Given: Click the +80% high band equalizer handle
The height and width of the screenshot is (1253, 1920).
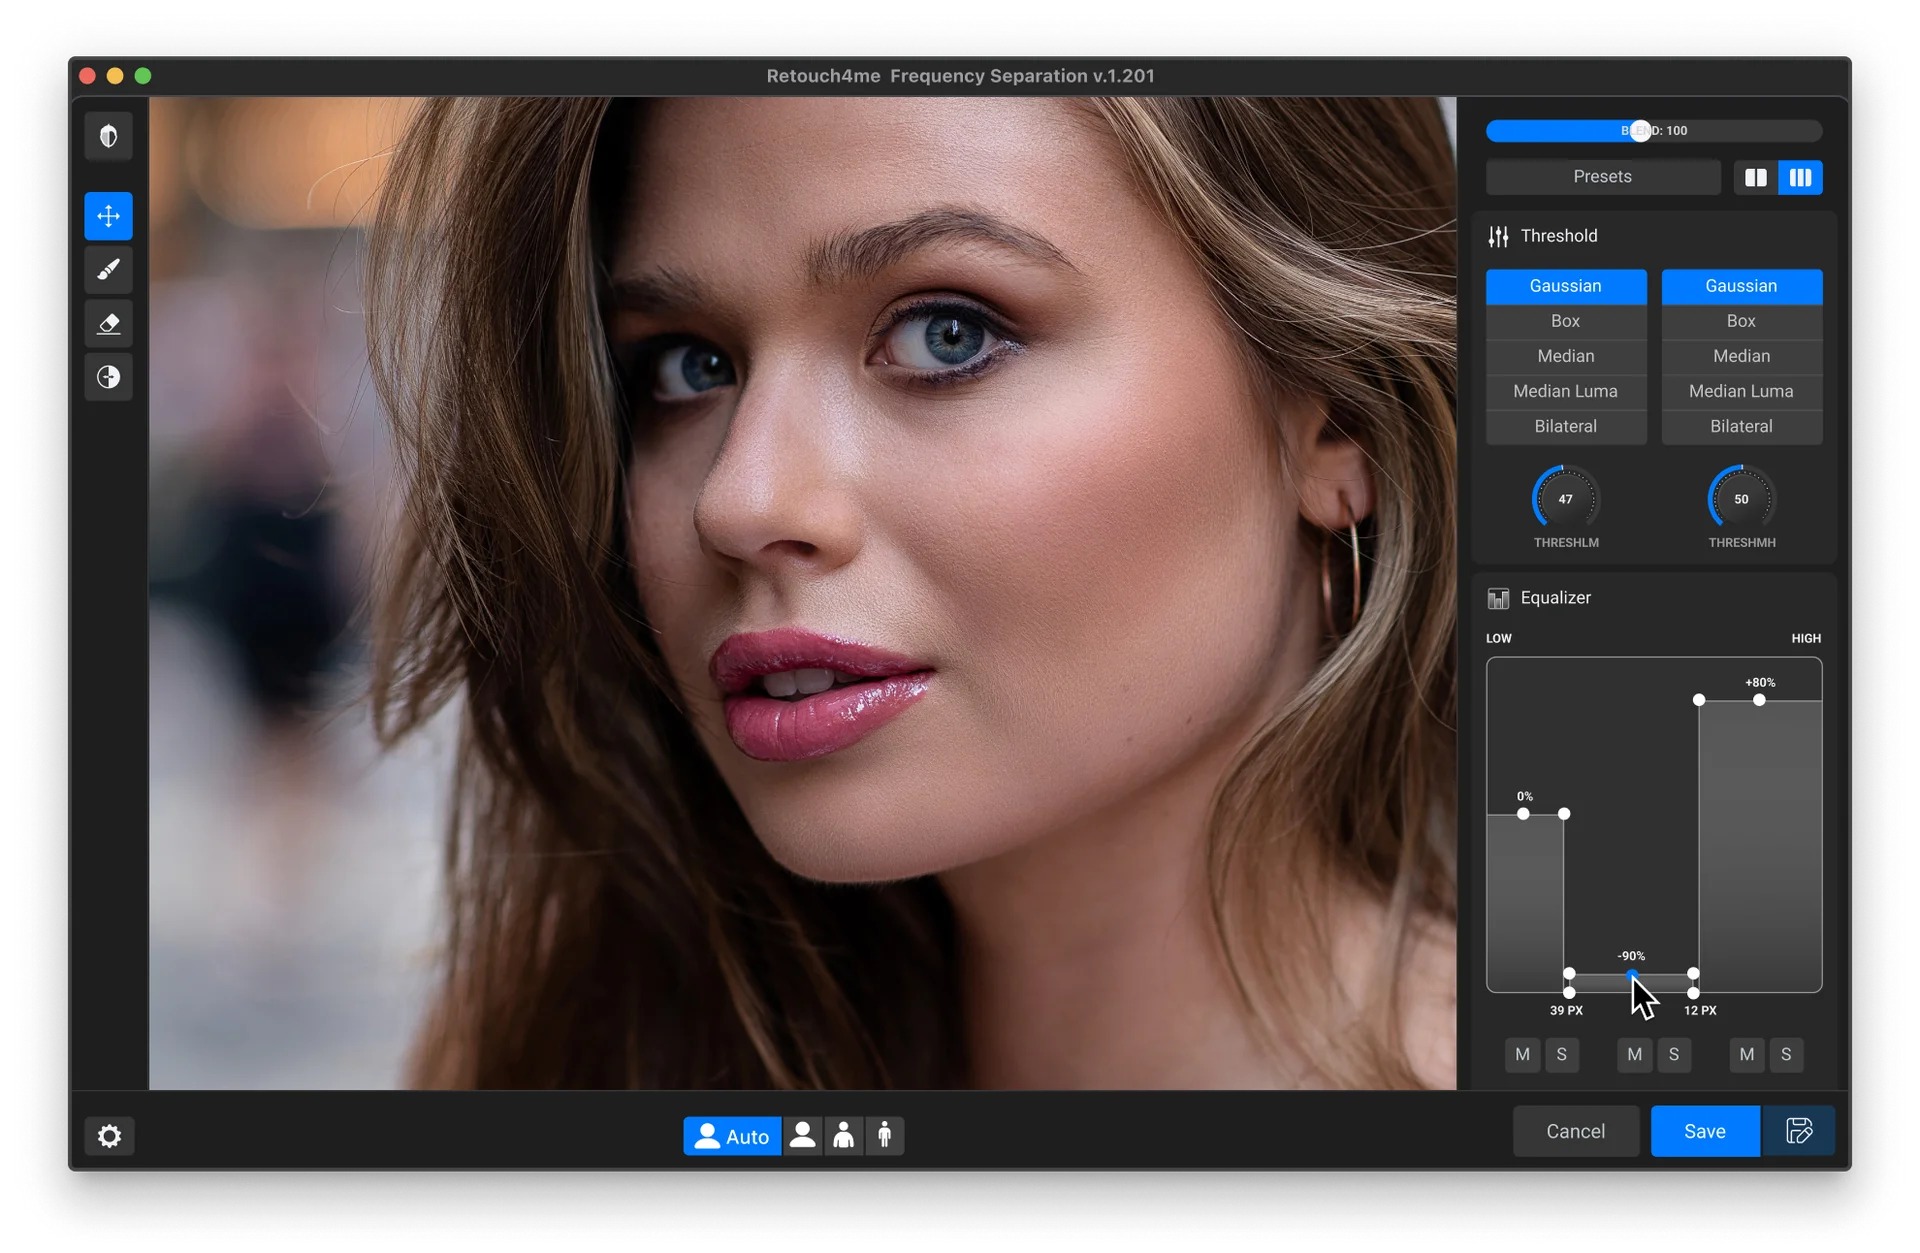Looking at the screenshot, I should tap(1759, 700).
